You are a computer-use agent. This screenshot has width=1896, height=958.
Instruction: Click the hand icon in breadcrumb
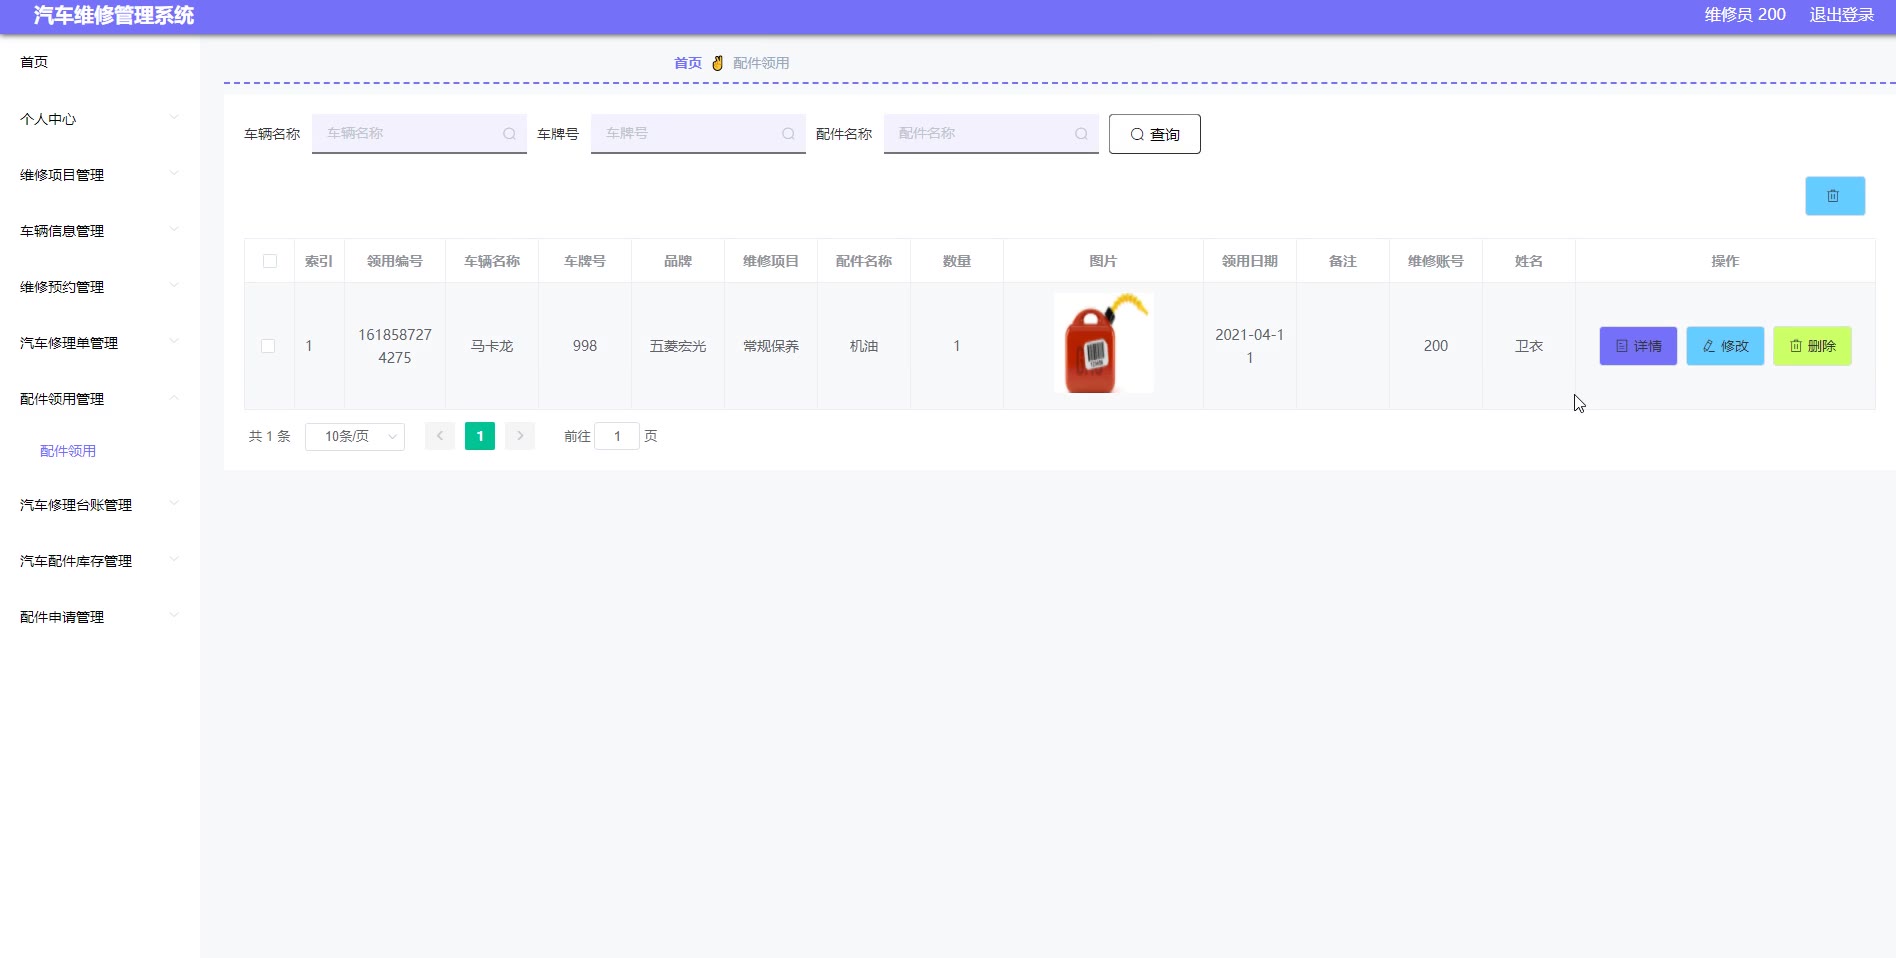[x=717, y=63]
